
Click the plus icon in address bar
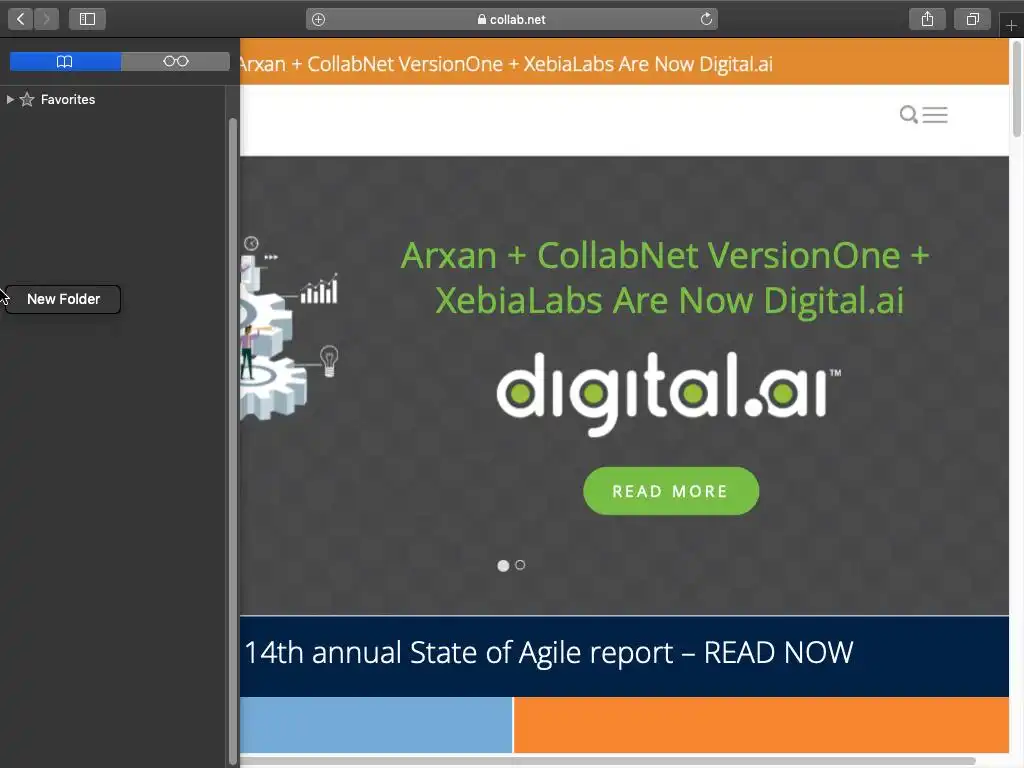pyautogui.click(x=318, y=20)
